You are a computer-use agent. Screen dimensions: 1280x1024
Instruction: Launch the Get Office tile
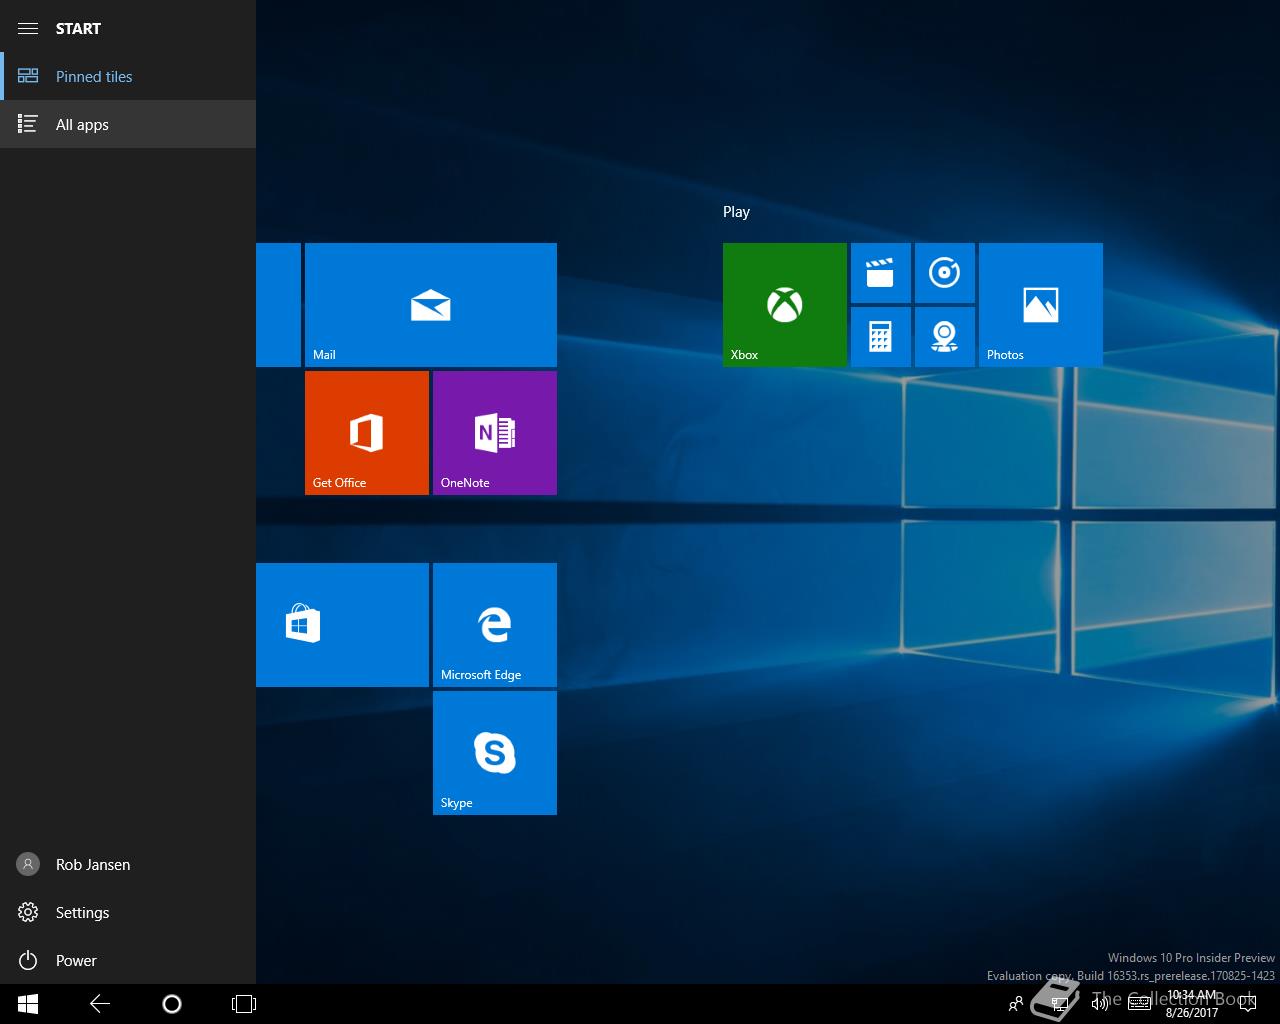click(367, 433)
